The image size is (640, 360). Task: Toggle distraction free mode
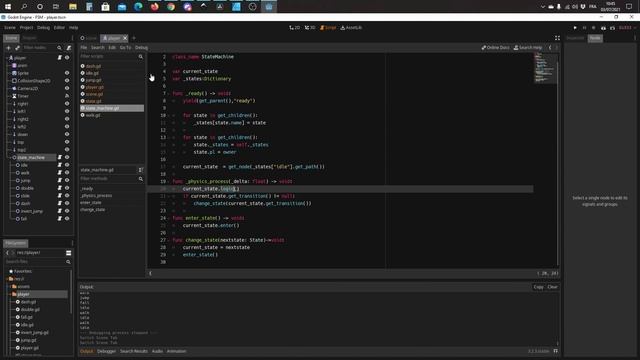point(557,38)
